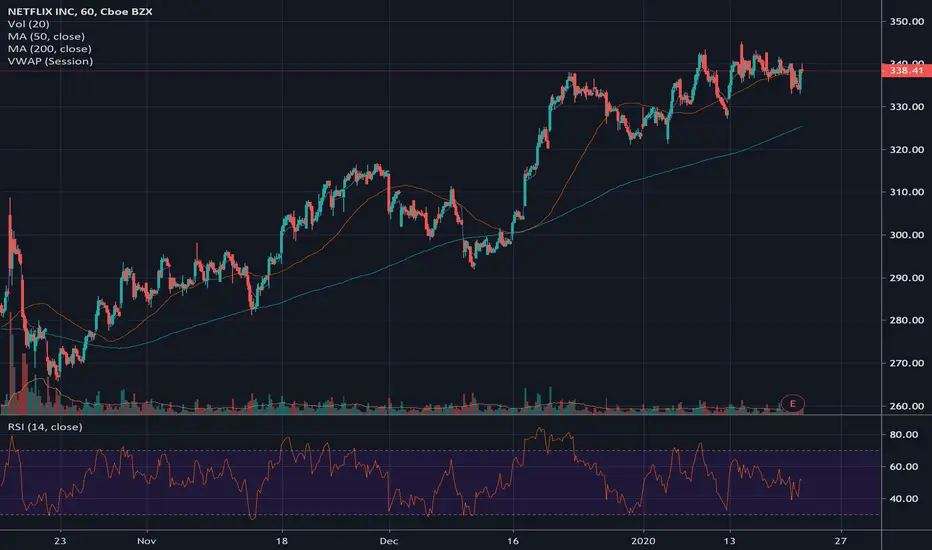
Task: Click the '27' date on time axis
Action: click(x=840, y=541)
